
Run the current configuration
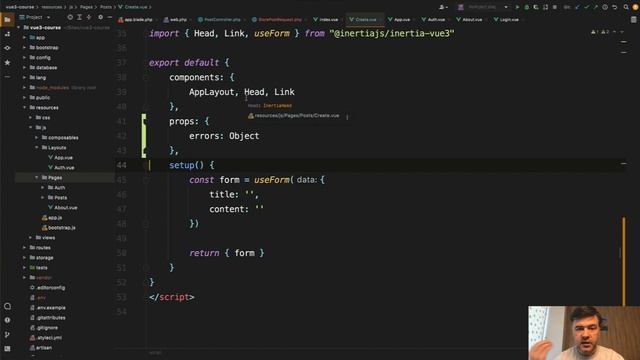tap(517, 7)
